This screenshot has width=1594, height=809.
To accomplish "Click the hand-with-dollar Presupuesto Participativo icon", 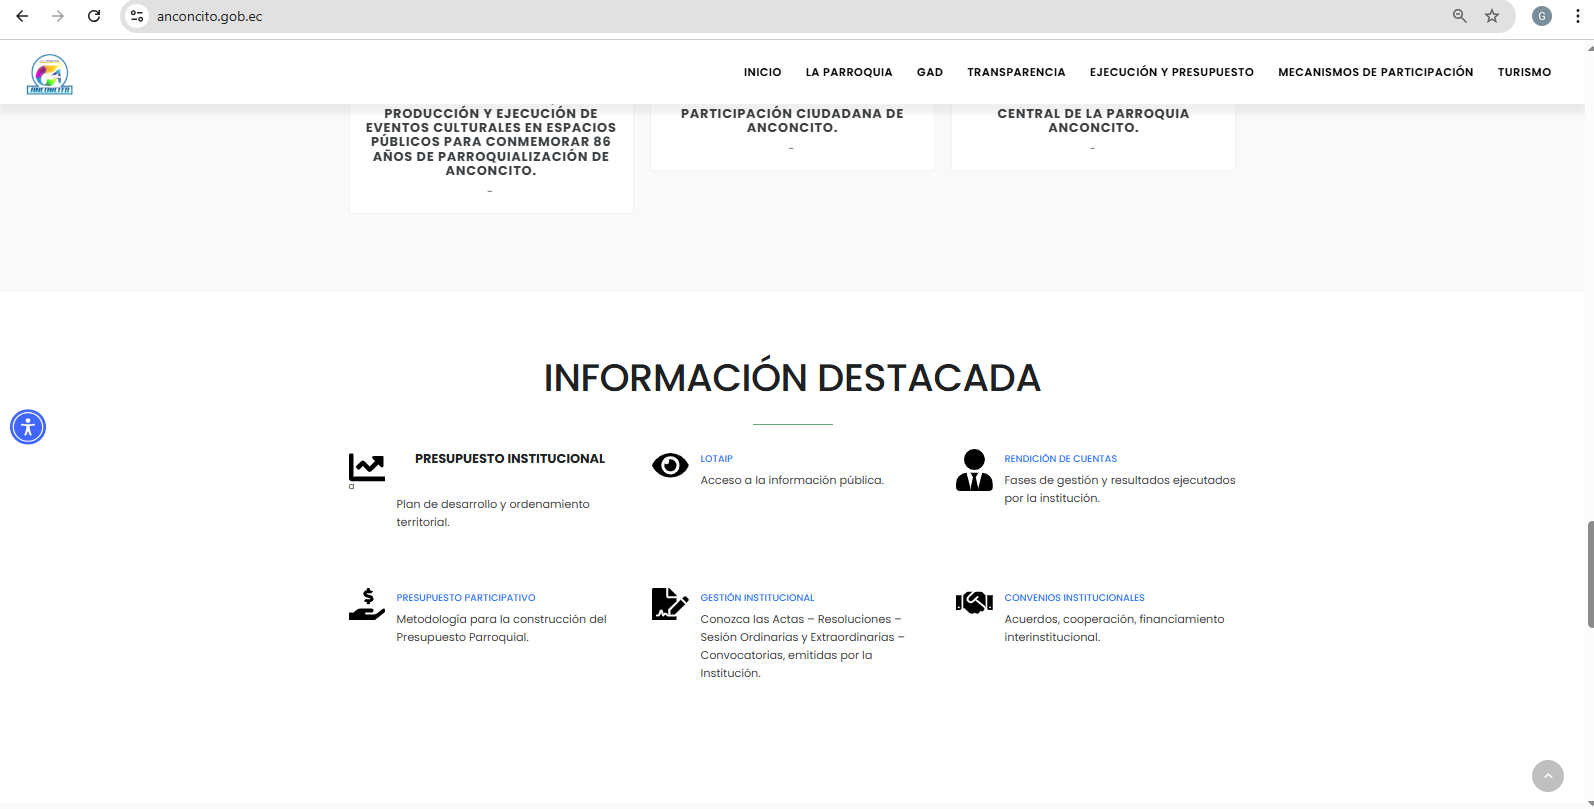I will [x=367, y=604].
